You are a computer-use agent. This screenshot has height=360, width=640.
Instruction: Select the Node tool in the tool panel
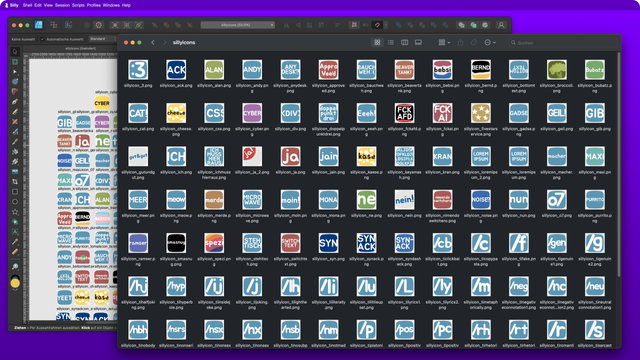(15, 71)
